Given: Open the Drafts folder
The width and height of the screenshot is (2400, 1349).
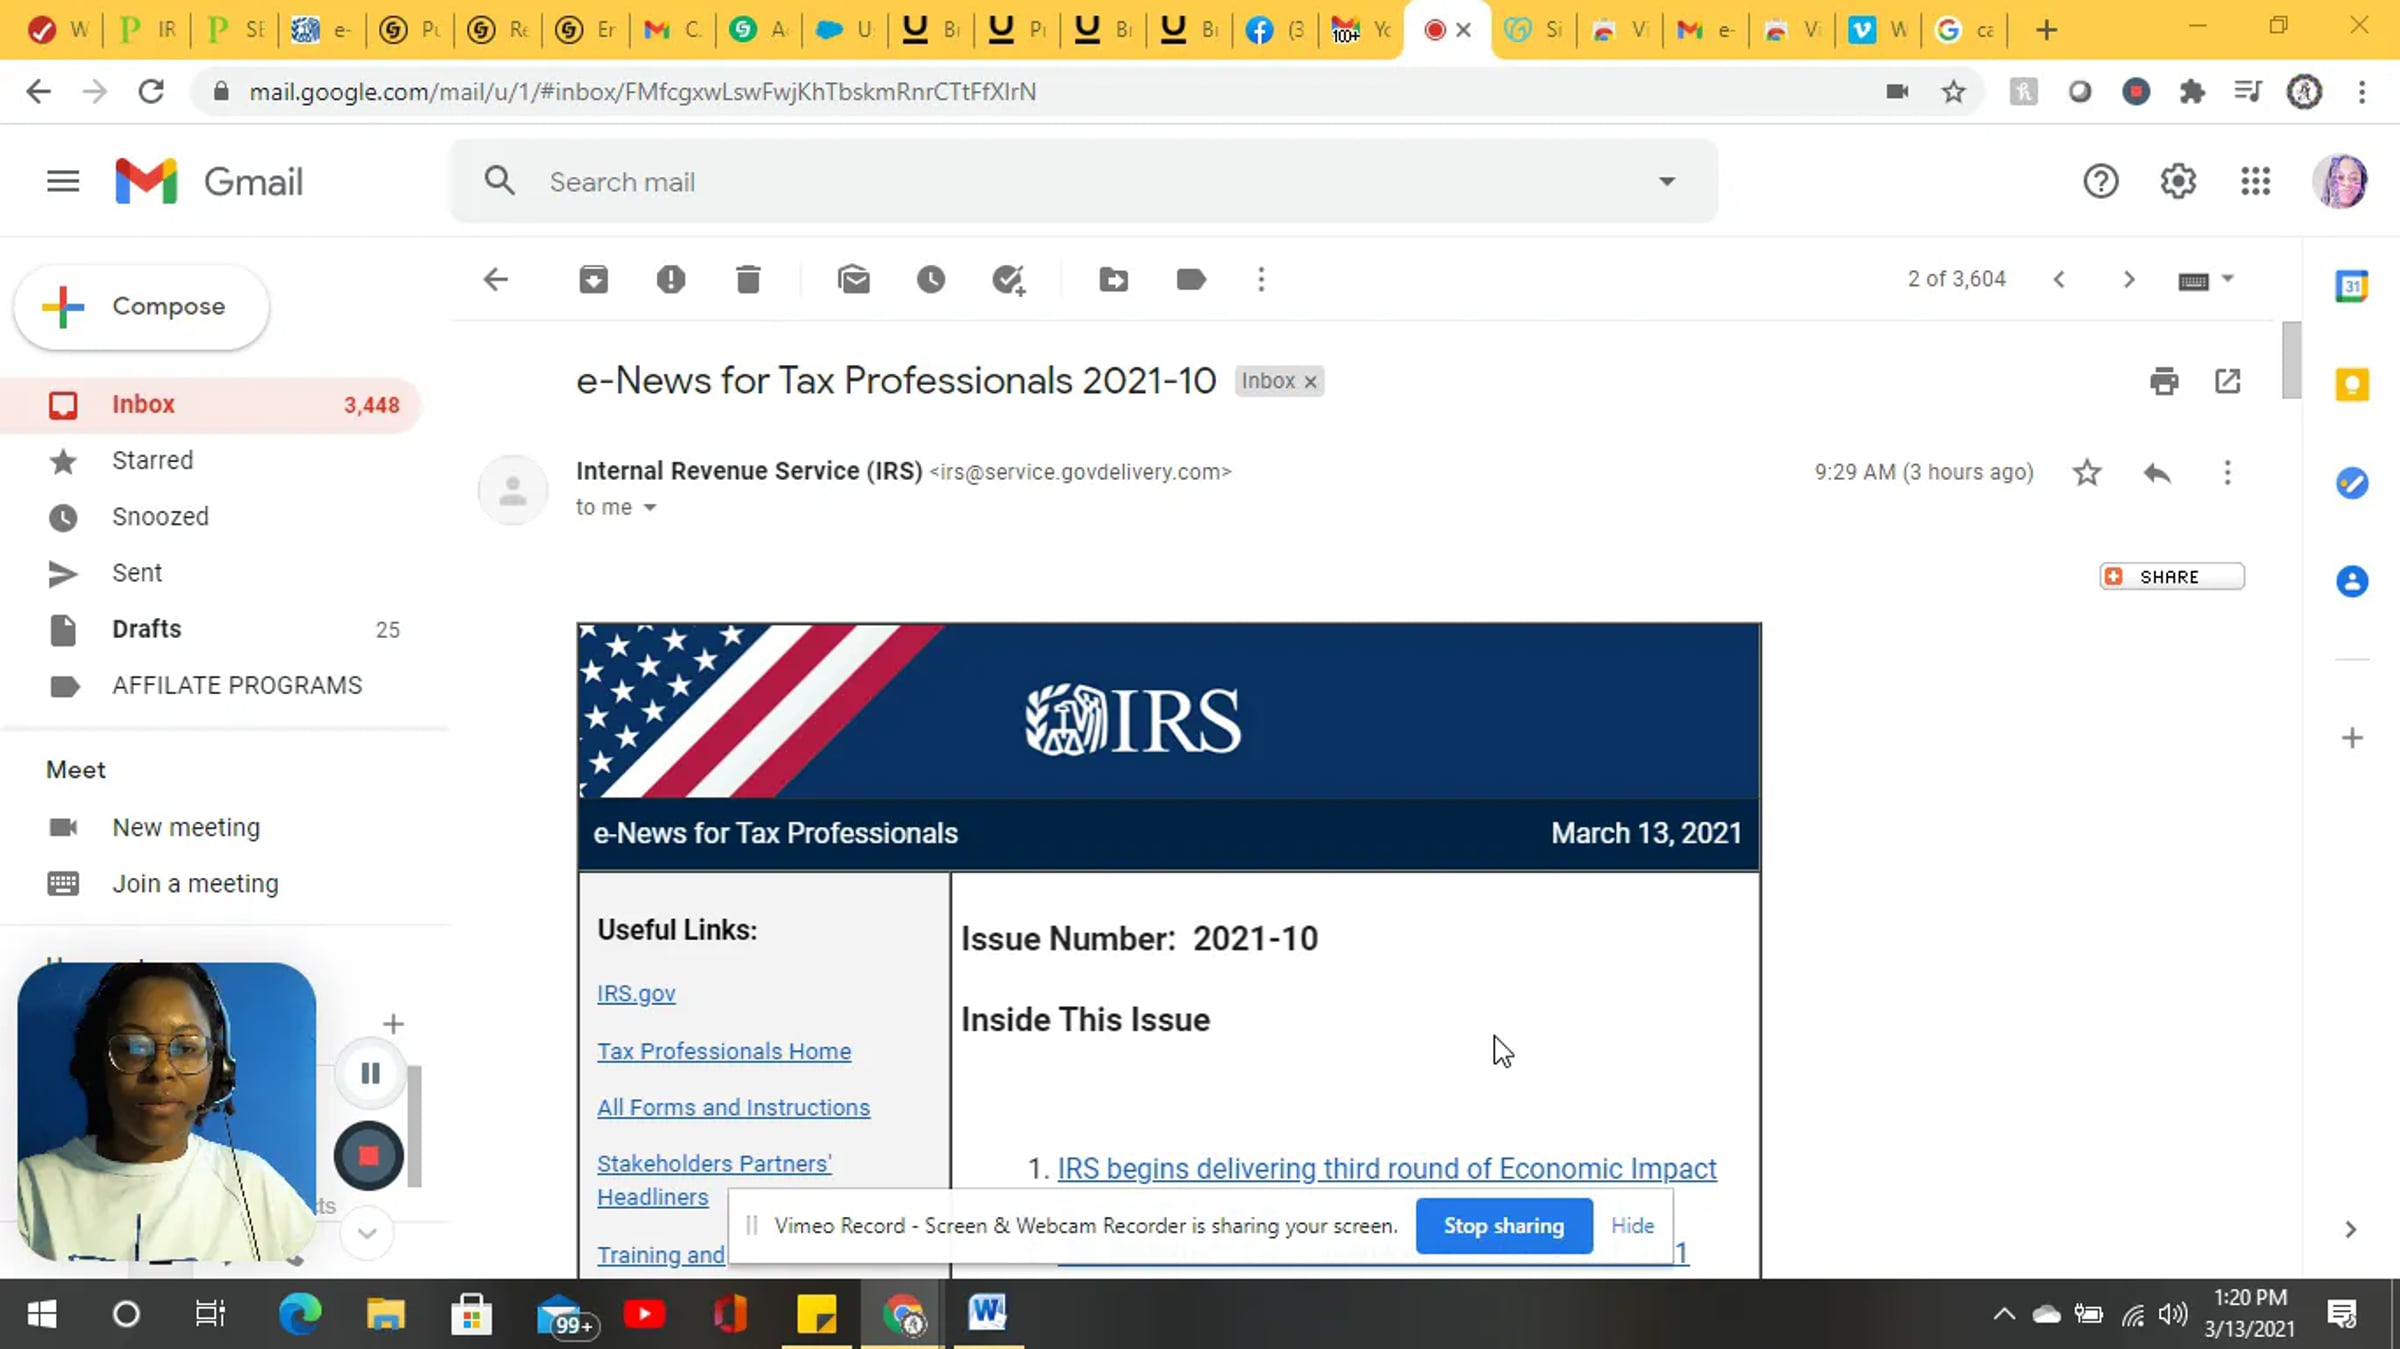Looking at the screenshot, I should click(146, 629).
